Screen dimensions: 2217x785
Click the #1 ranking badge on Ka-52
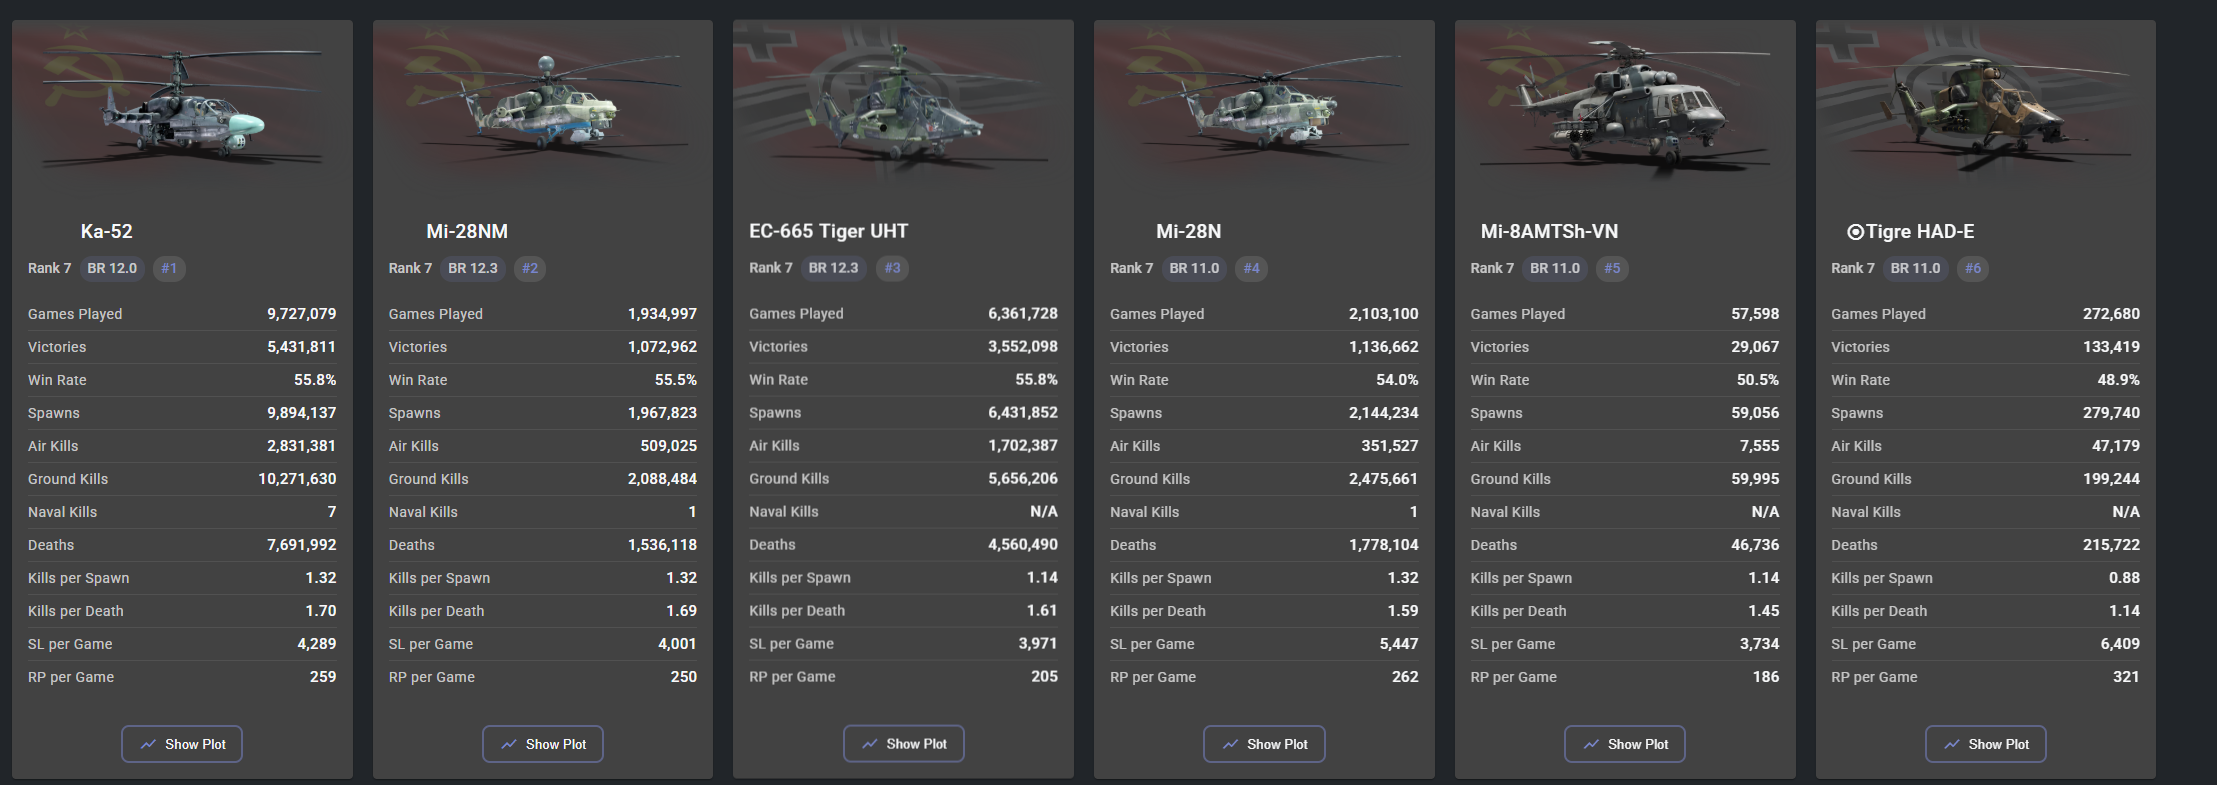tap(169, 268)
